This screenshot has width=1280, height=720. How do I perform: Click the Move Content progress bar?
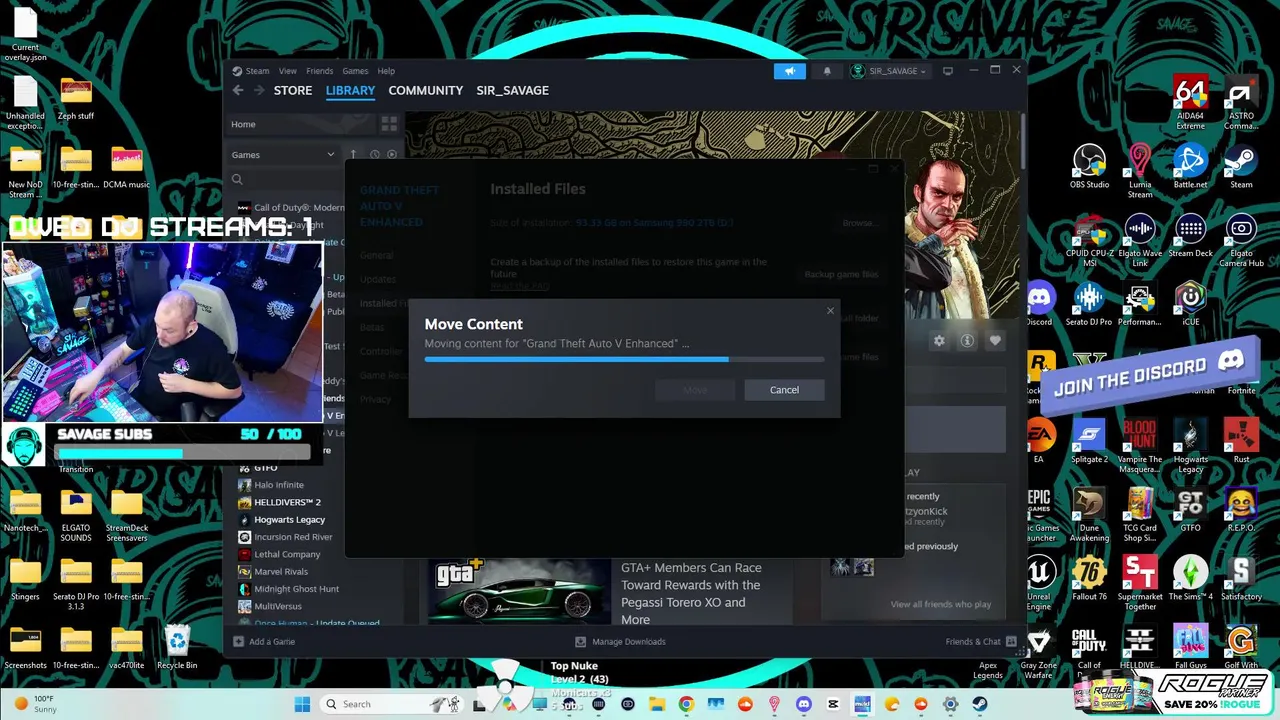pyautogui.click(x=624, y=359)
